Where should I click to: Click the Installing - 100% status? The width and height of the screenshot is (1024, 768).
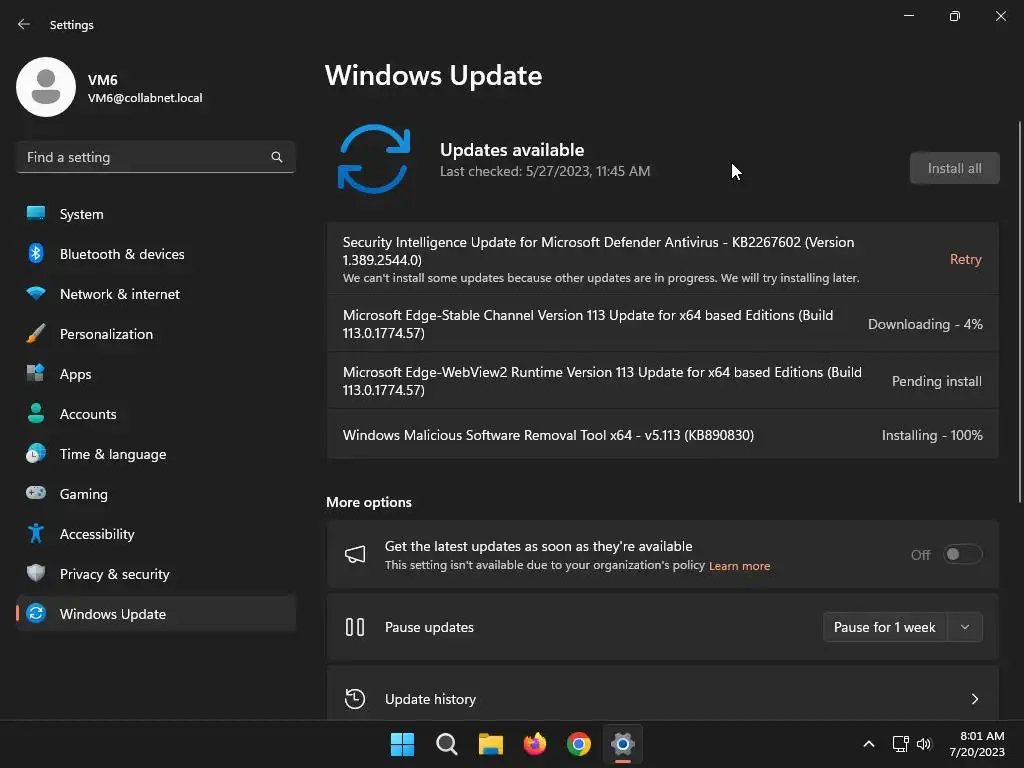932,435
